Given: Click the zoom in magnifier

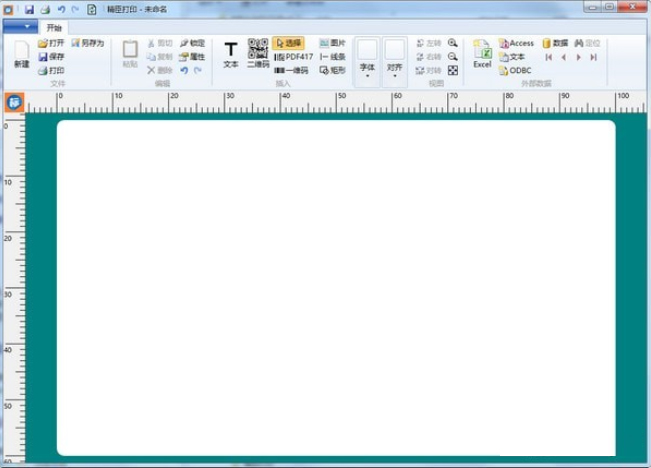Looking at the screenshot, I should pyautogui.click(x=453, y=43).
